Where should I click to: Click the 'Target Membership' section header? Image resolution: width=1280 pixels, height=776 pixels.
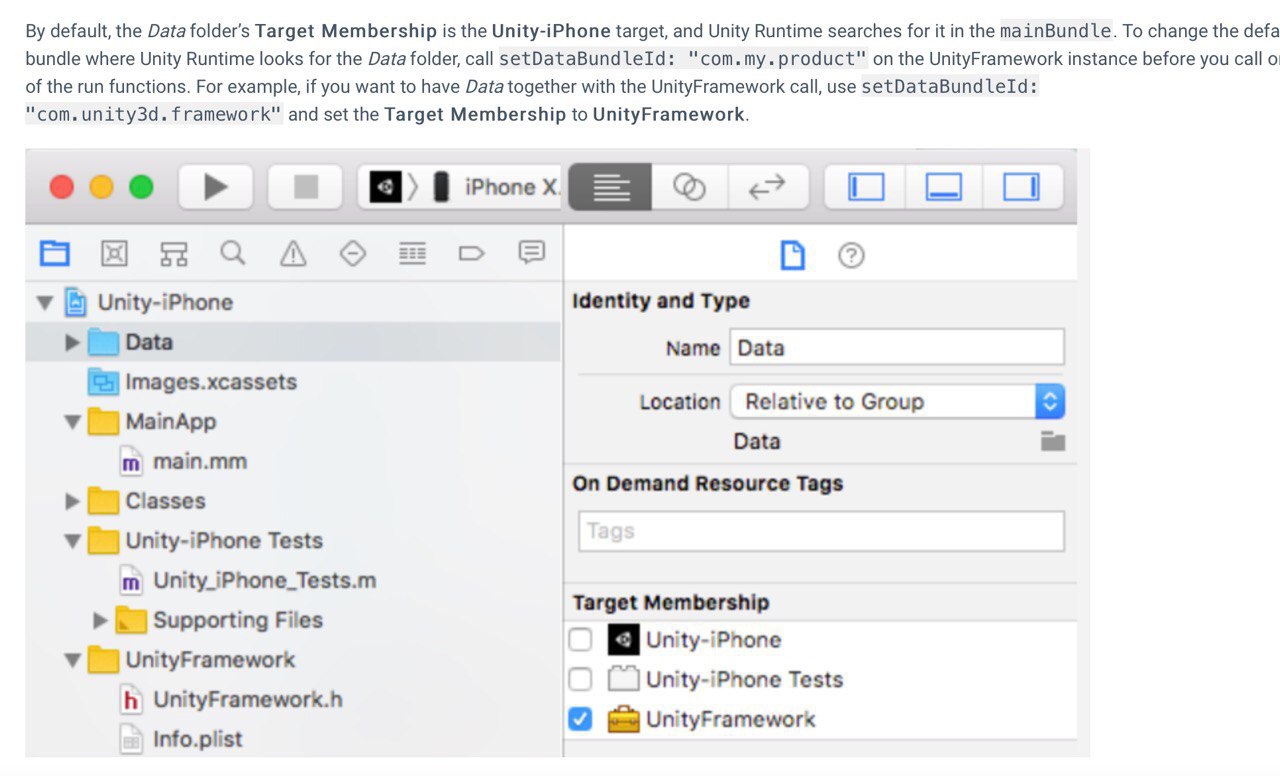[x=670, y=603]
